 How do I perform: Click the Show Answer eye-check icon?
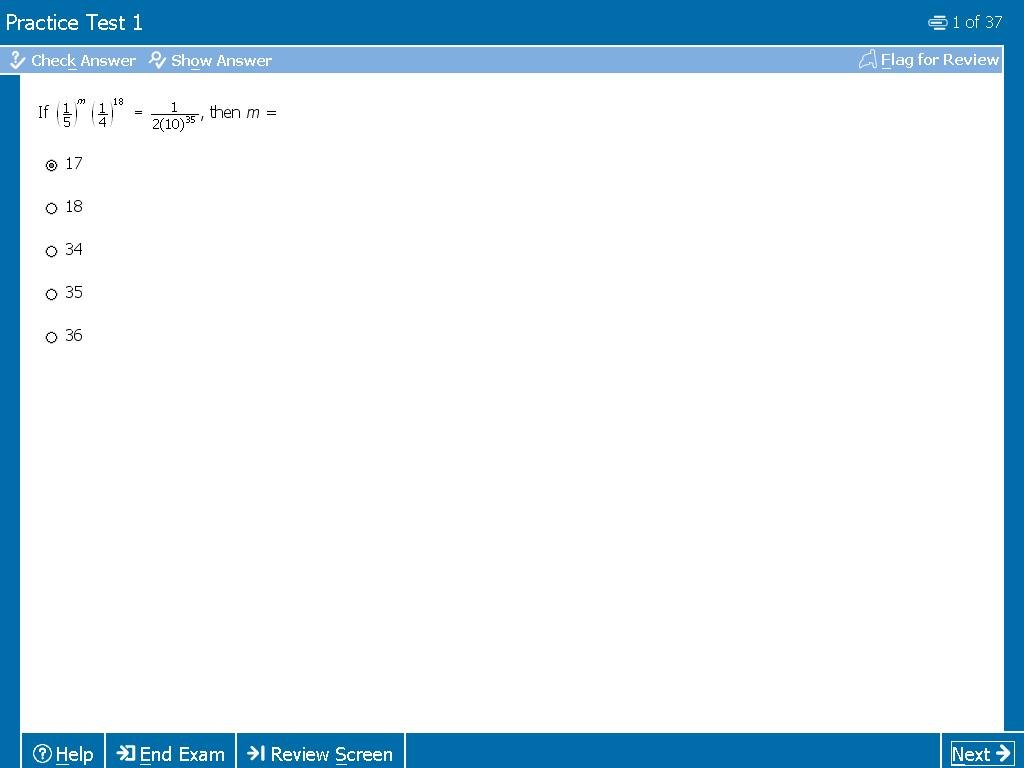pos(157,60)
